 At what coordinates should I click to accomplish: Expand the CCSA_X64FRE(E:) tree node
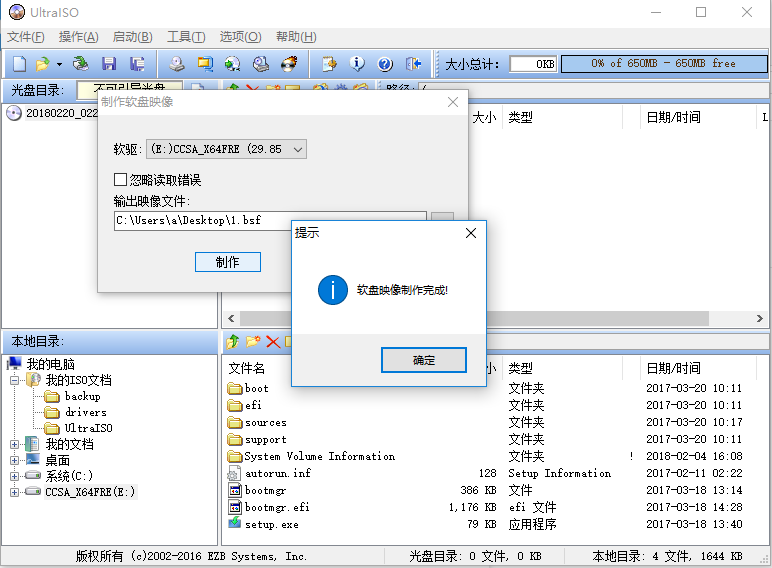coord(14,492)
